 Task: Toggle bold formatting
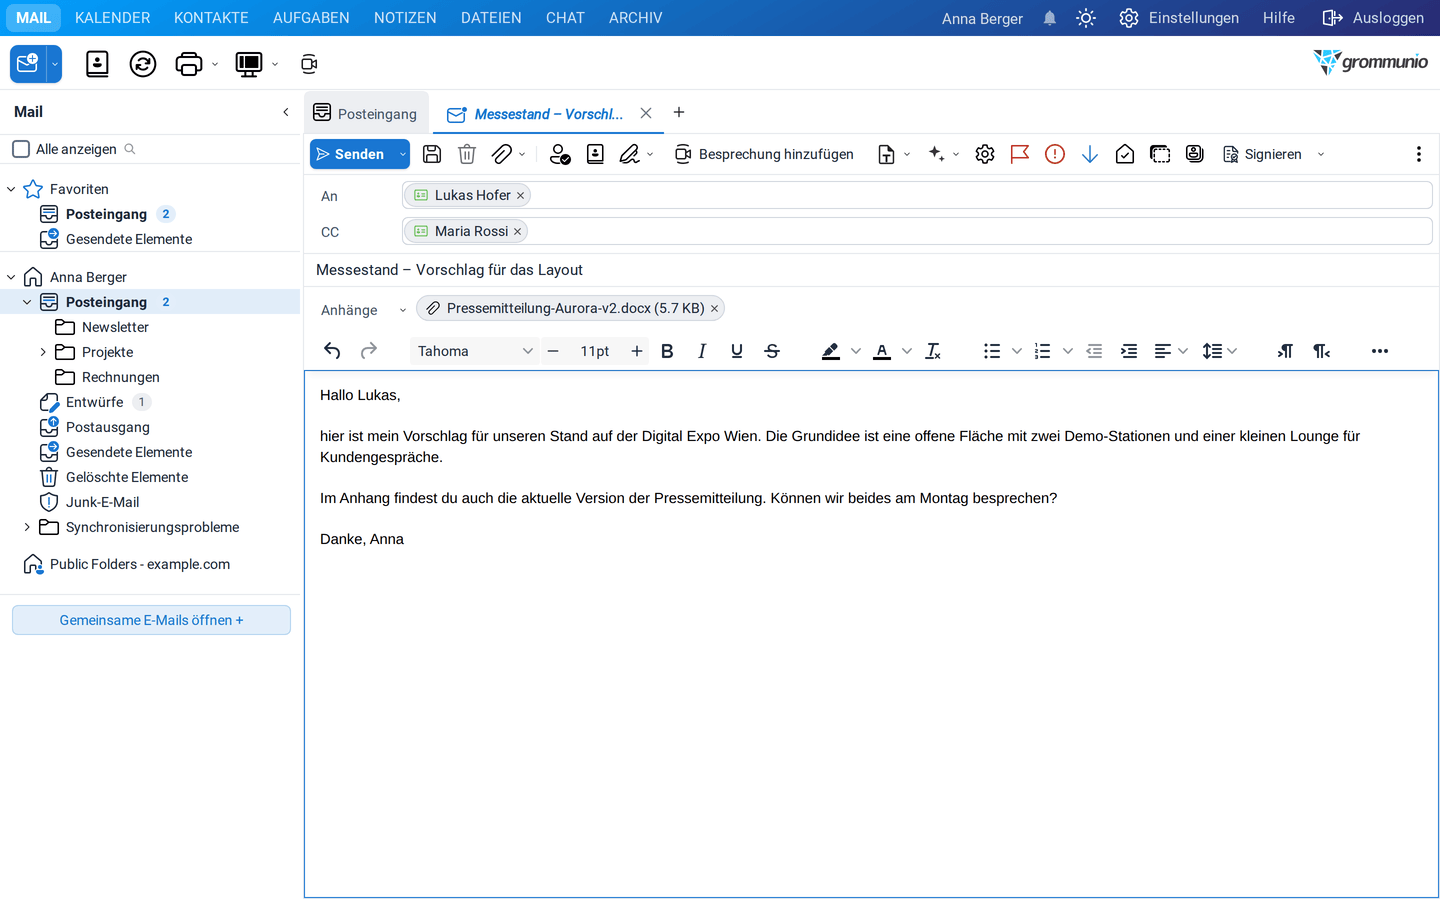(667, 351)
